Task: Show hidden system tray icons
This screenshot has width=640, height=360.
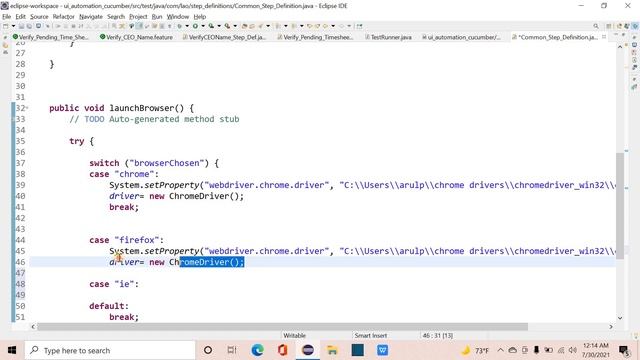Action: (500, 350)
